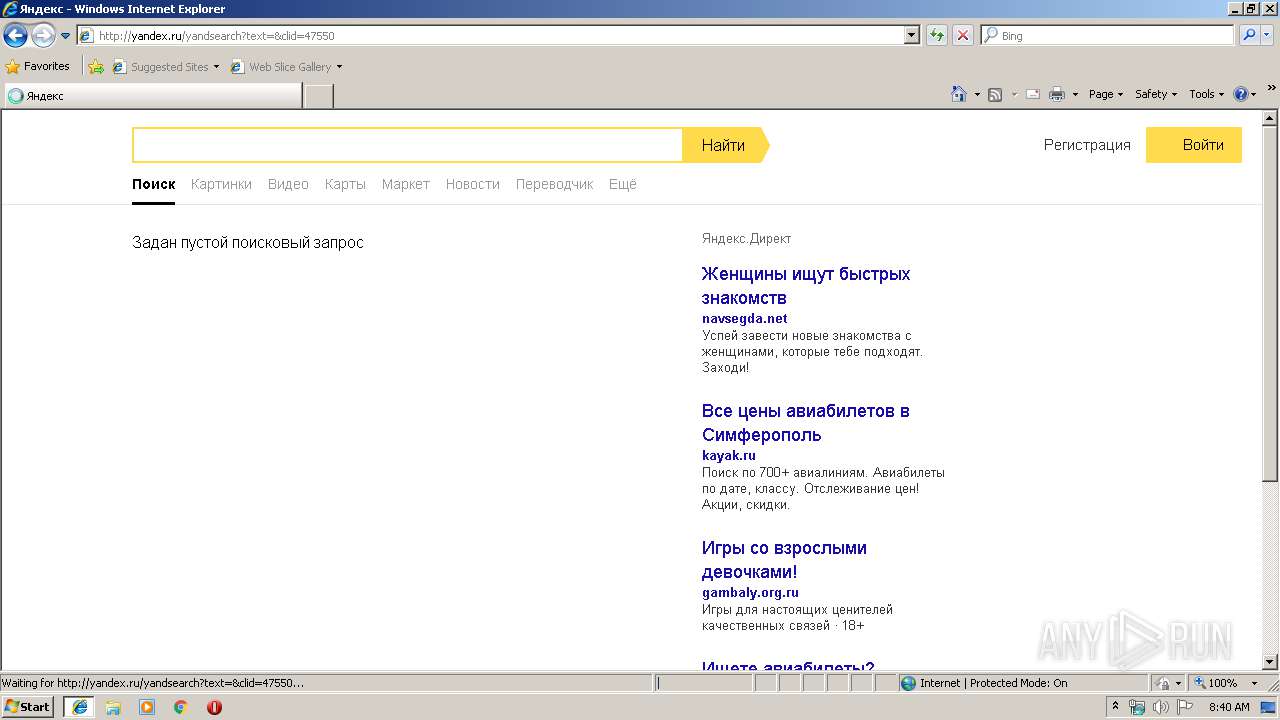Expand the address bar history dropdown
1280x720 pixels.
tap(911, 36)
